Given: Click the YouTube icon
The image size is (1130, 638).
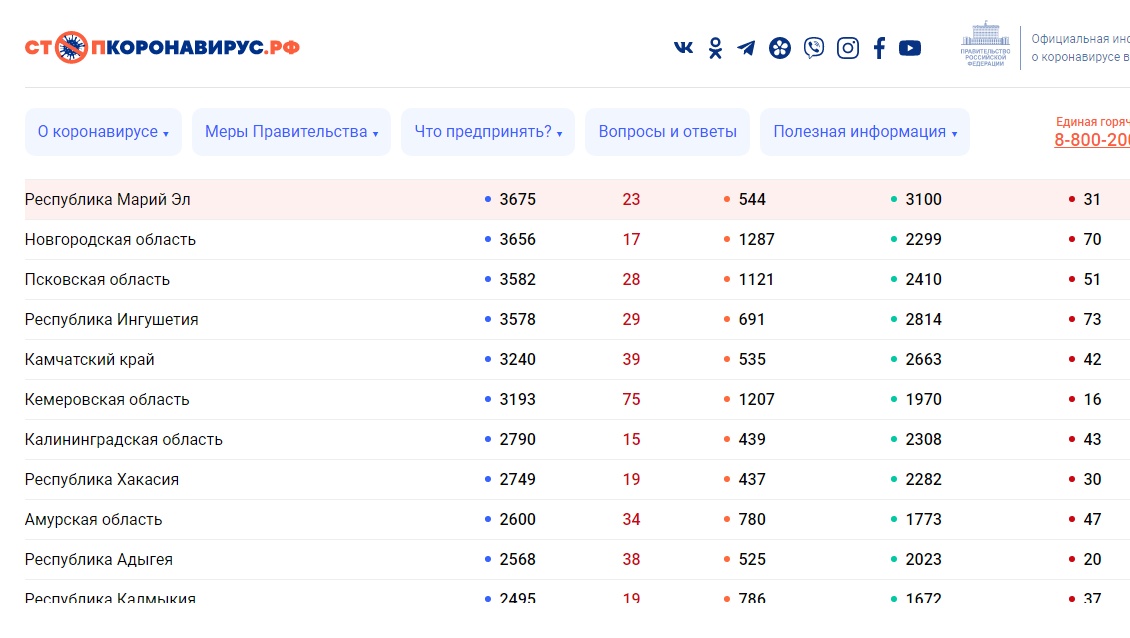Looking at the screenshot, I should 910,48.
